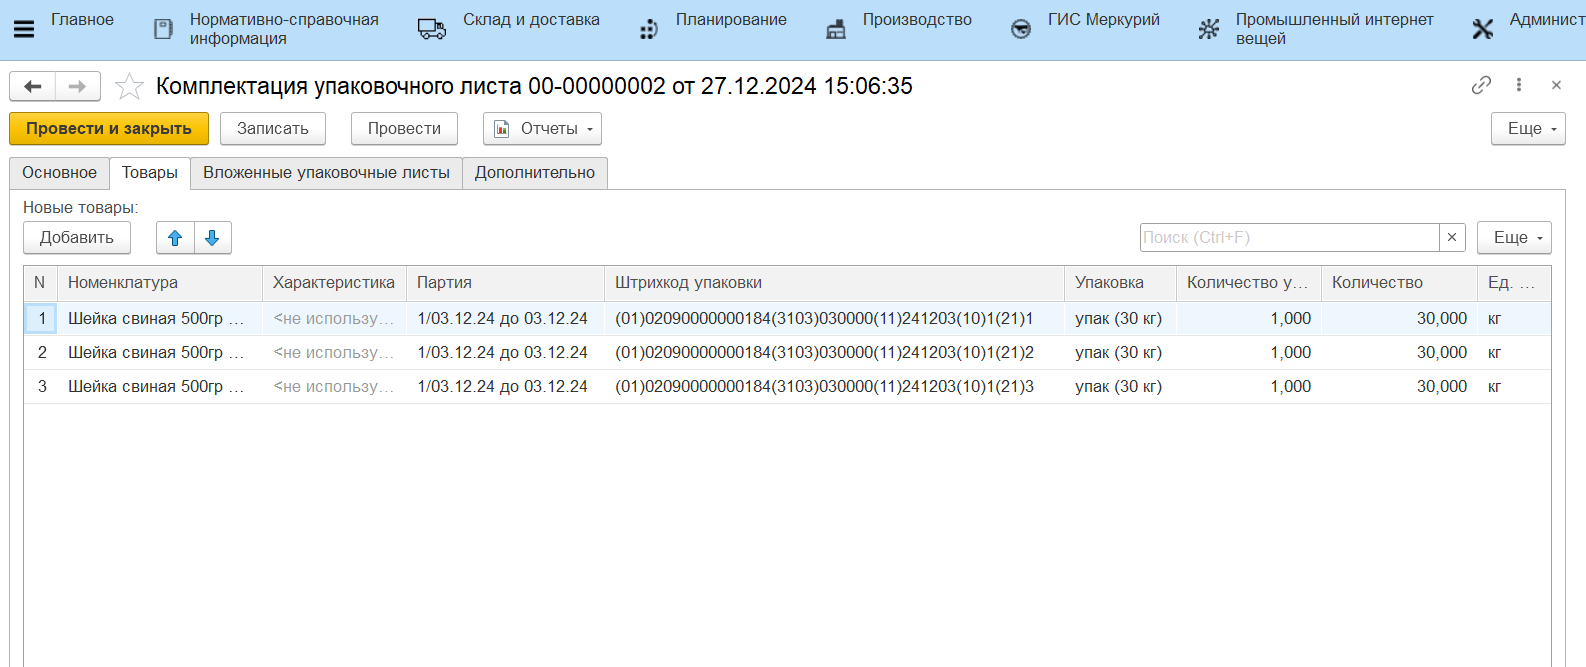This screenshot has width=1586, height=667.
Task: Open the Склад и доставка section
Action: (531, 20)
